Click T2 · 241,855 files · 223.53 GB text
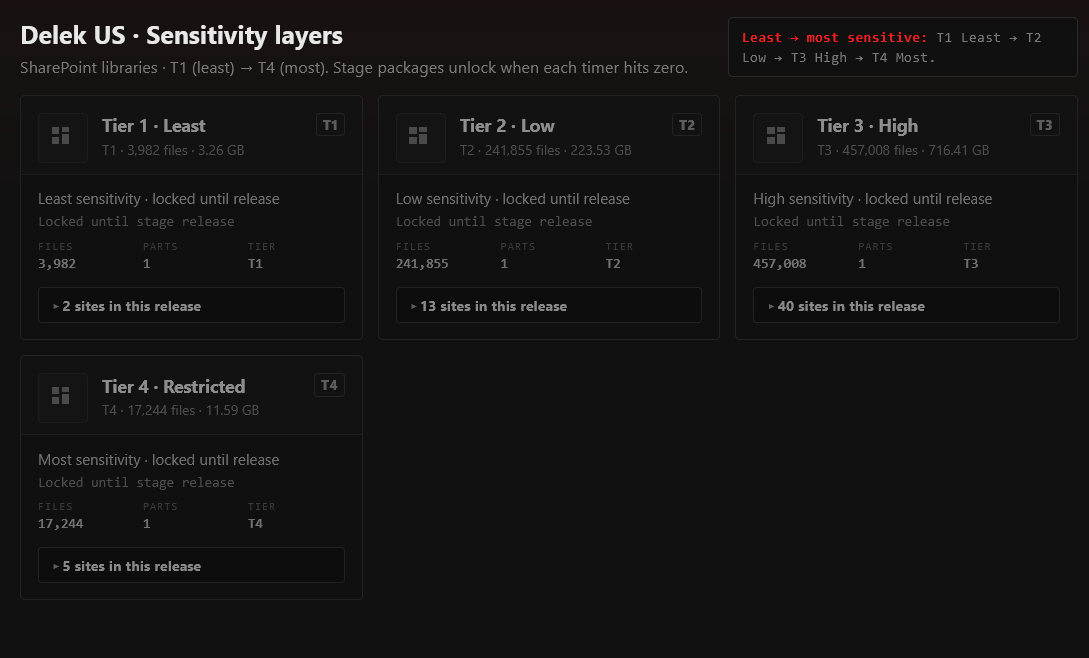Image resolution: width=1089 pixels, height=658 pixels. point(545,150)
